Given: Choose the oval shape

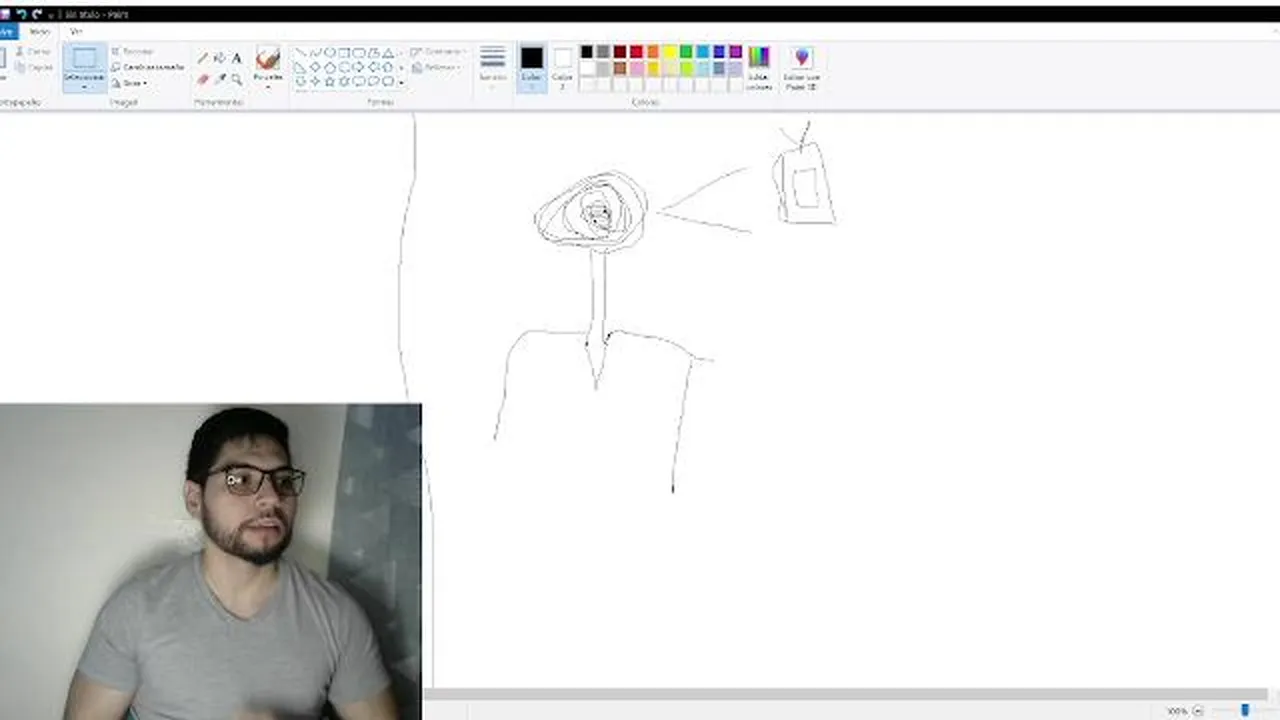Looking at the screenshot, I should point(329,53).
